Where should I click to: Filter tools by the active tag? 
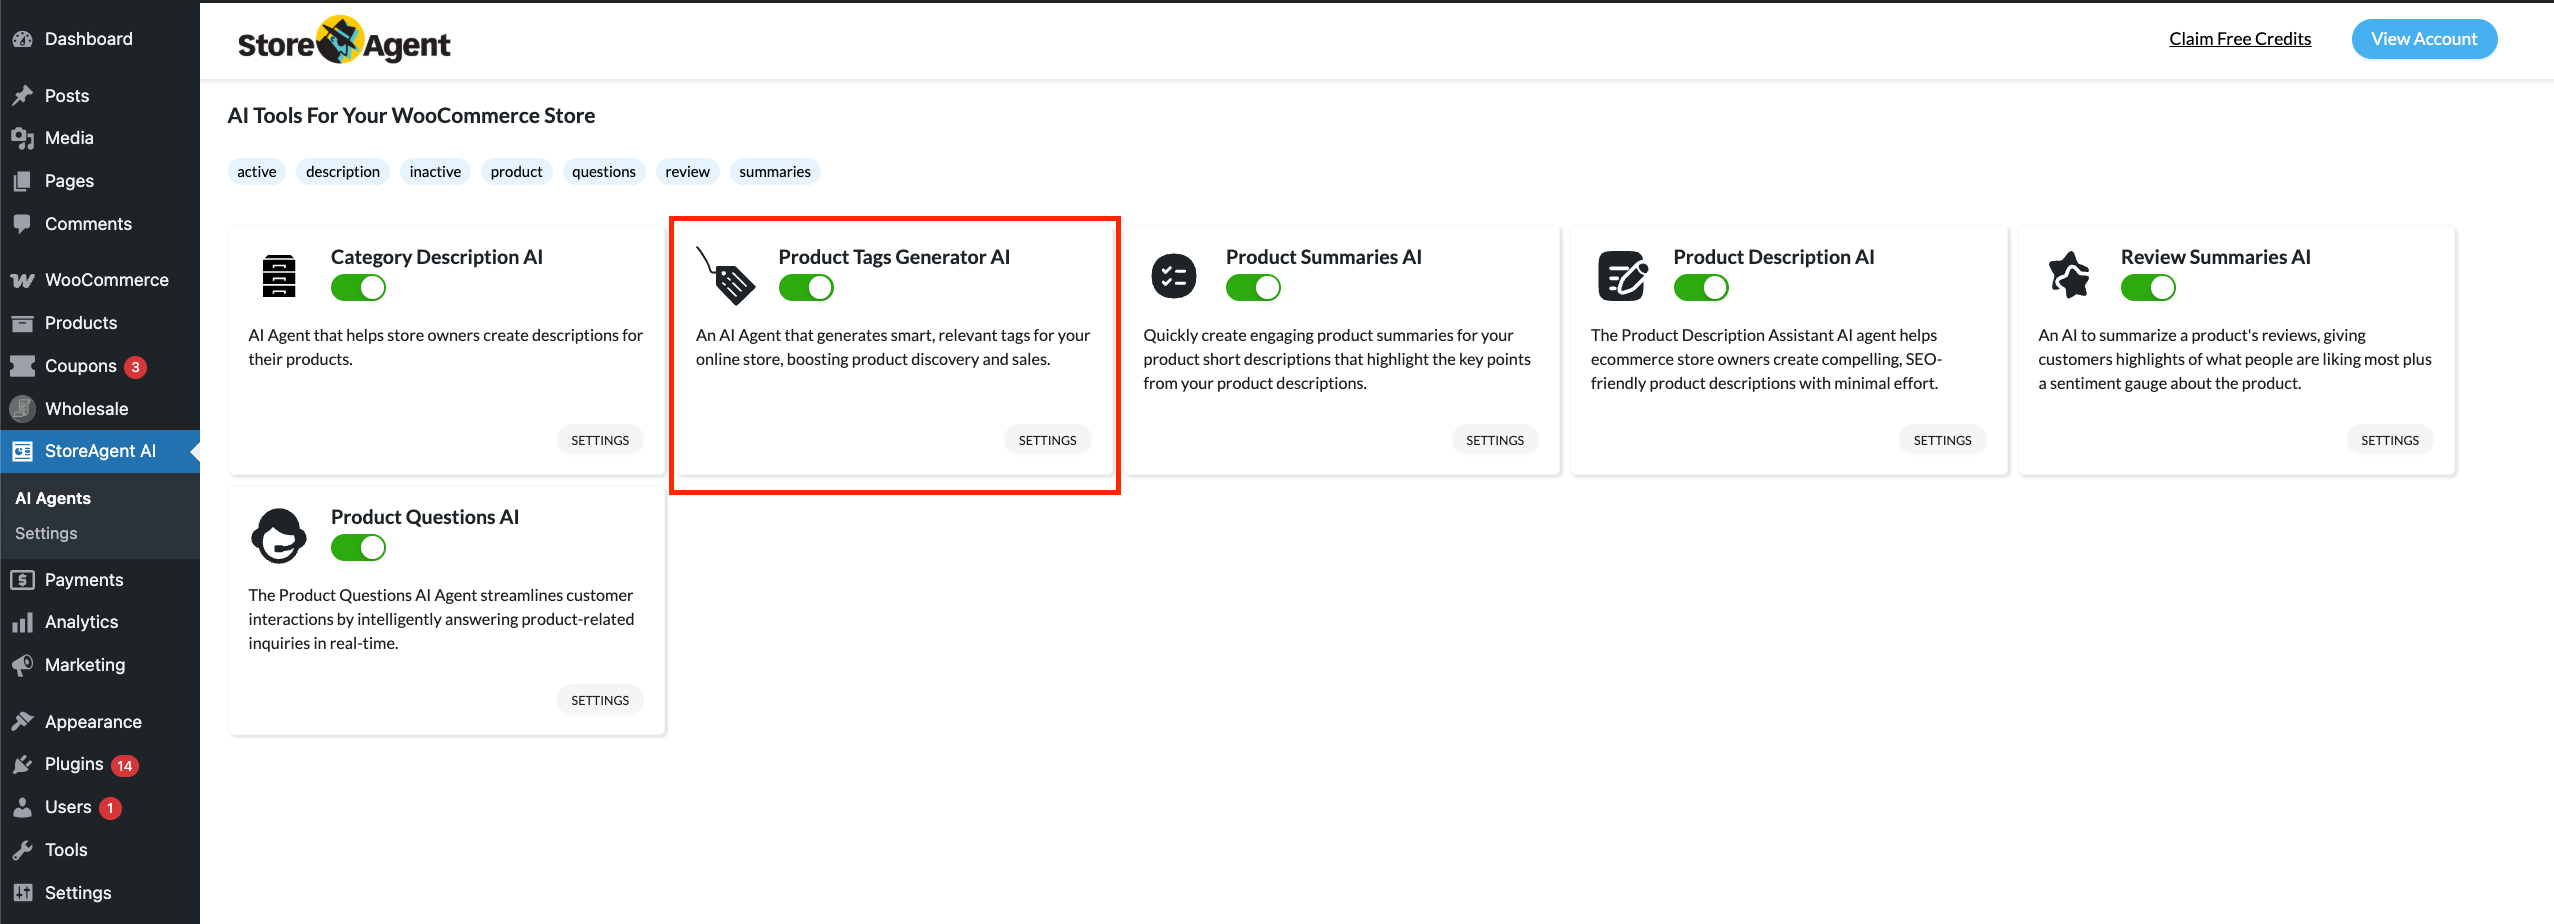[x=257, y=172]
